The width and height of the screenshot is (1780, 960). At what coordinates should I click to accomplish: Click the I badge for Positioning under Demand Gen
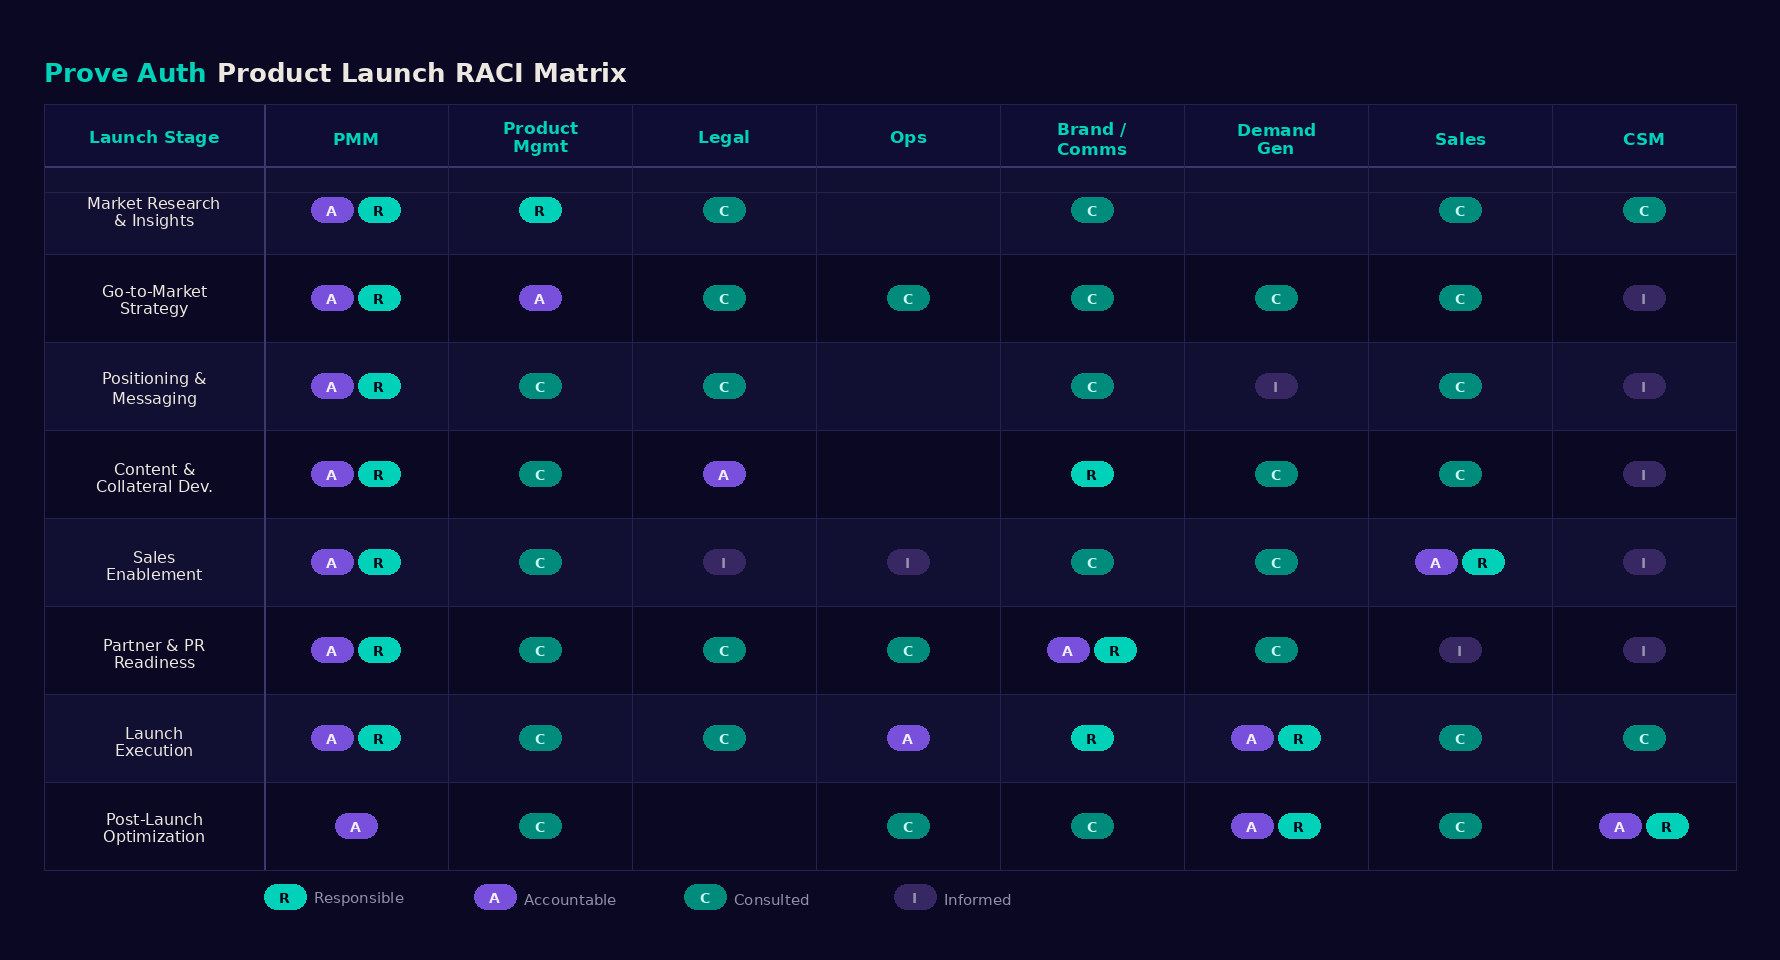tap(1276, 386)
